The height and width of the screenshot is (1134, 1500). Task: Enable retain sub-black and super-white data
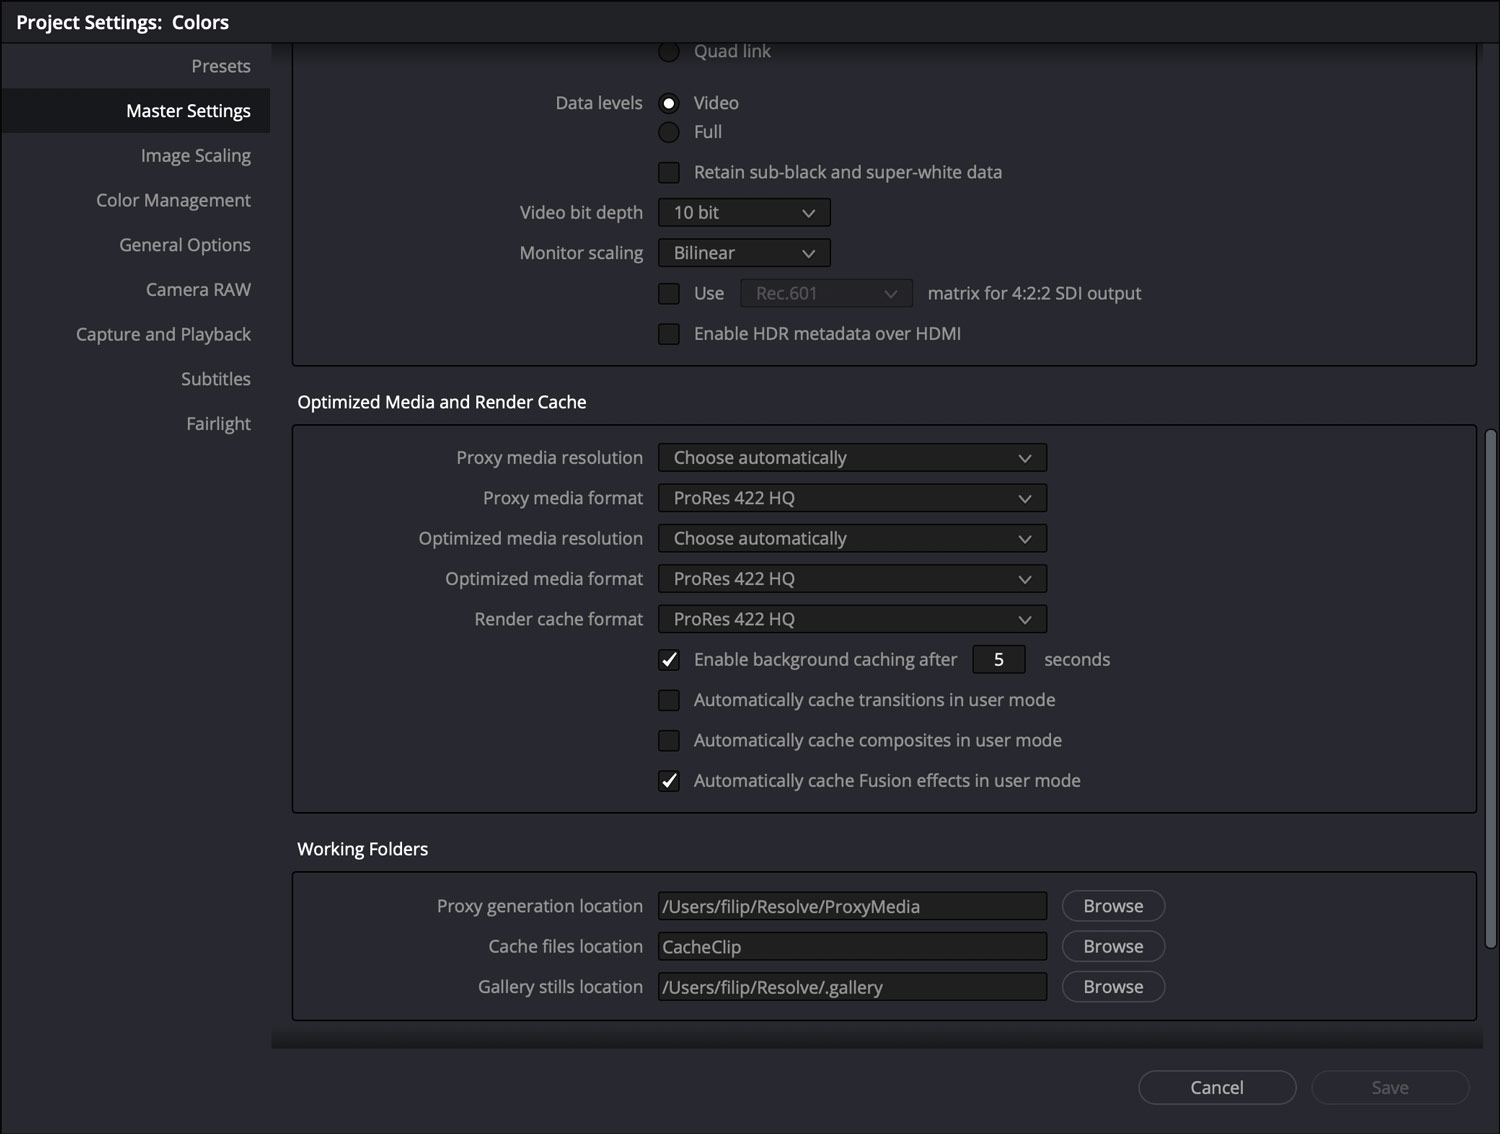[x=668, y=172]
